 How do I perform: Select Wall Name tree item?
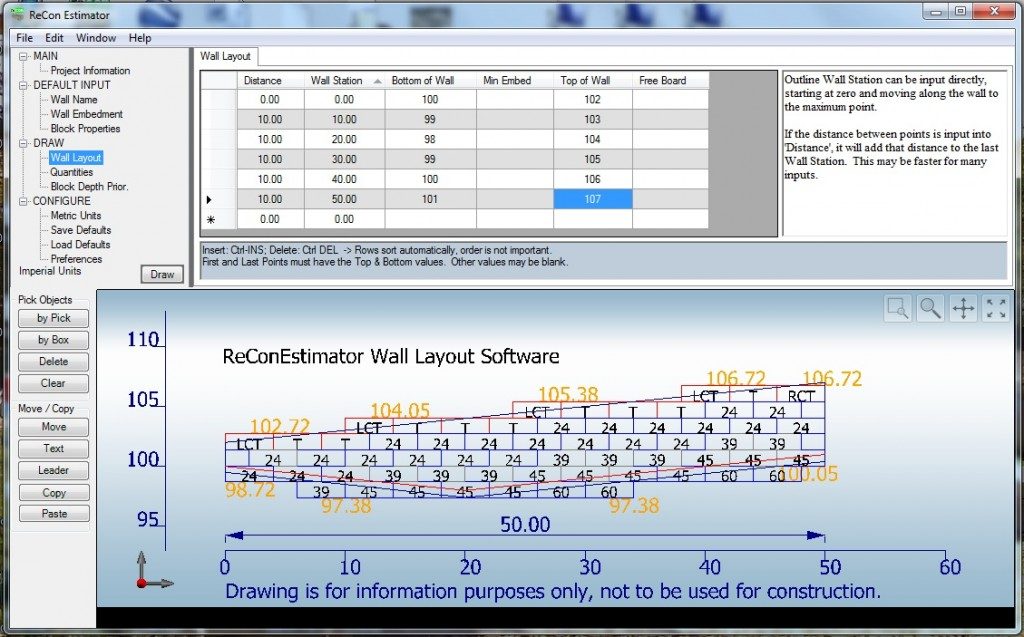[74, 99]
